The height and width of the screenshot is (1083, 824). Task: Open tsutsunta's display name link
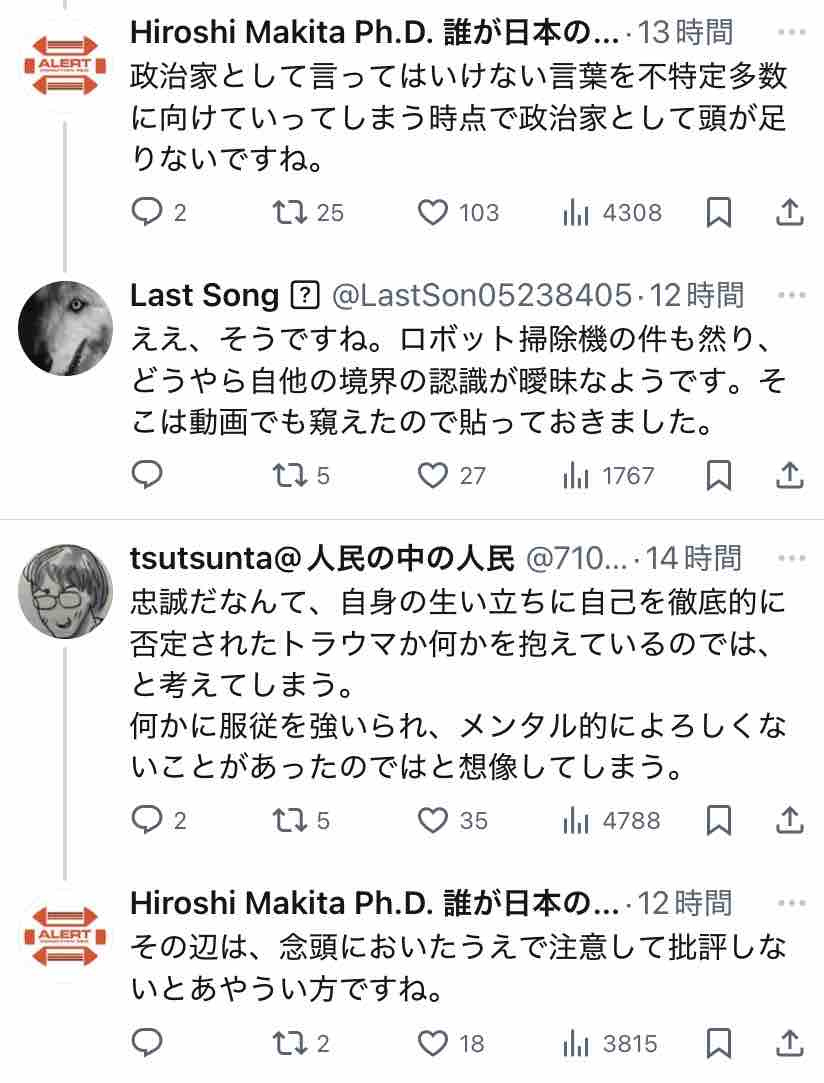[x=322, y=558]
